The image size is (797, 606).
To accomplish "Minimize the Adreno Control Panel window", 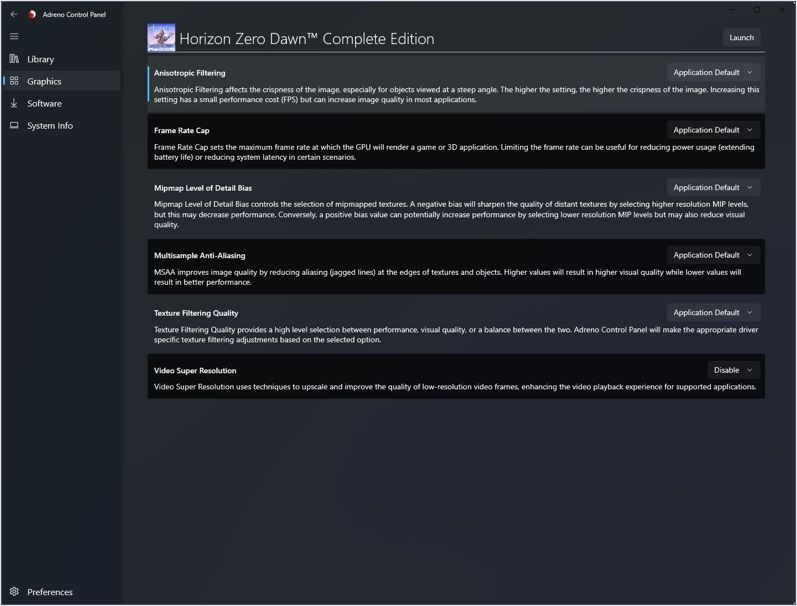I will (x=731, y=10).
